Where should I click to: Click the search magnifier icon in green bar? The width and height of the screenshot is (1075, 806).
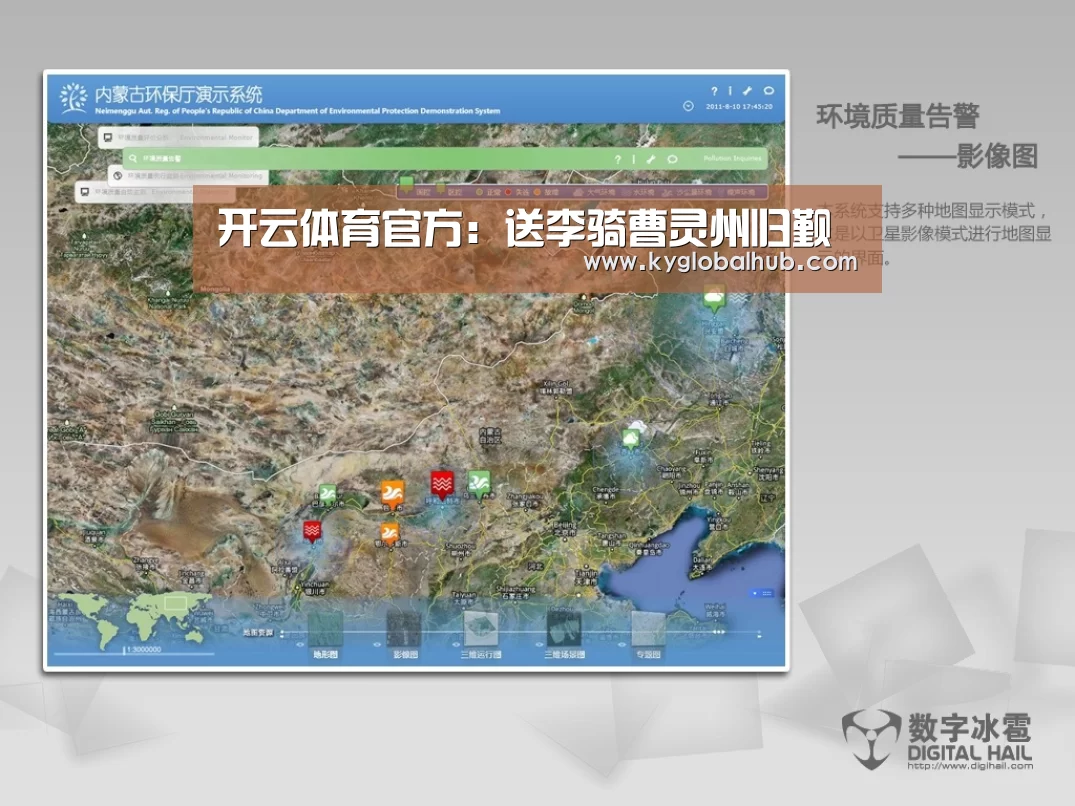click(133, 158)
